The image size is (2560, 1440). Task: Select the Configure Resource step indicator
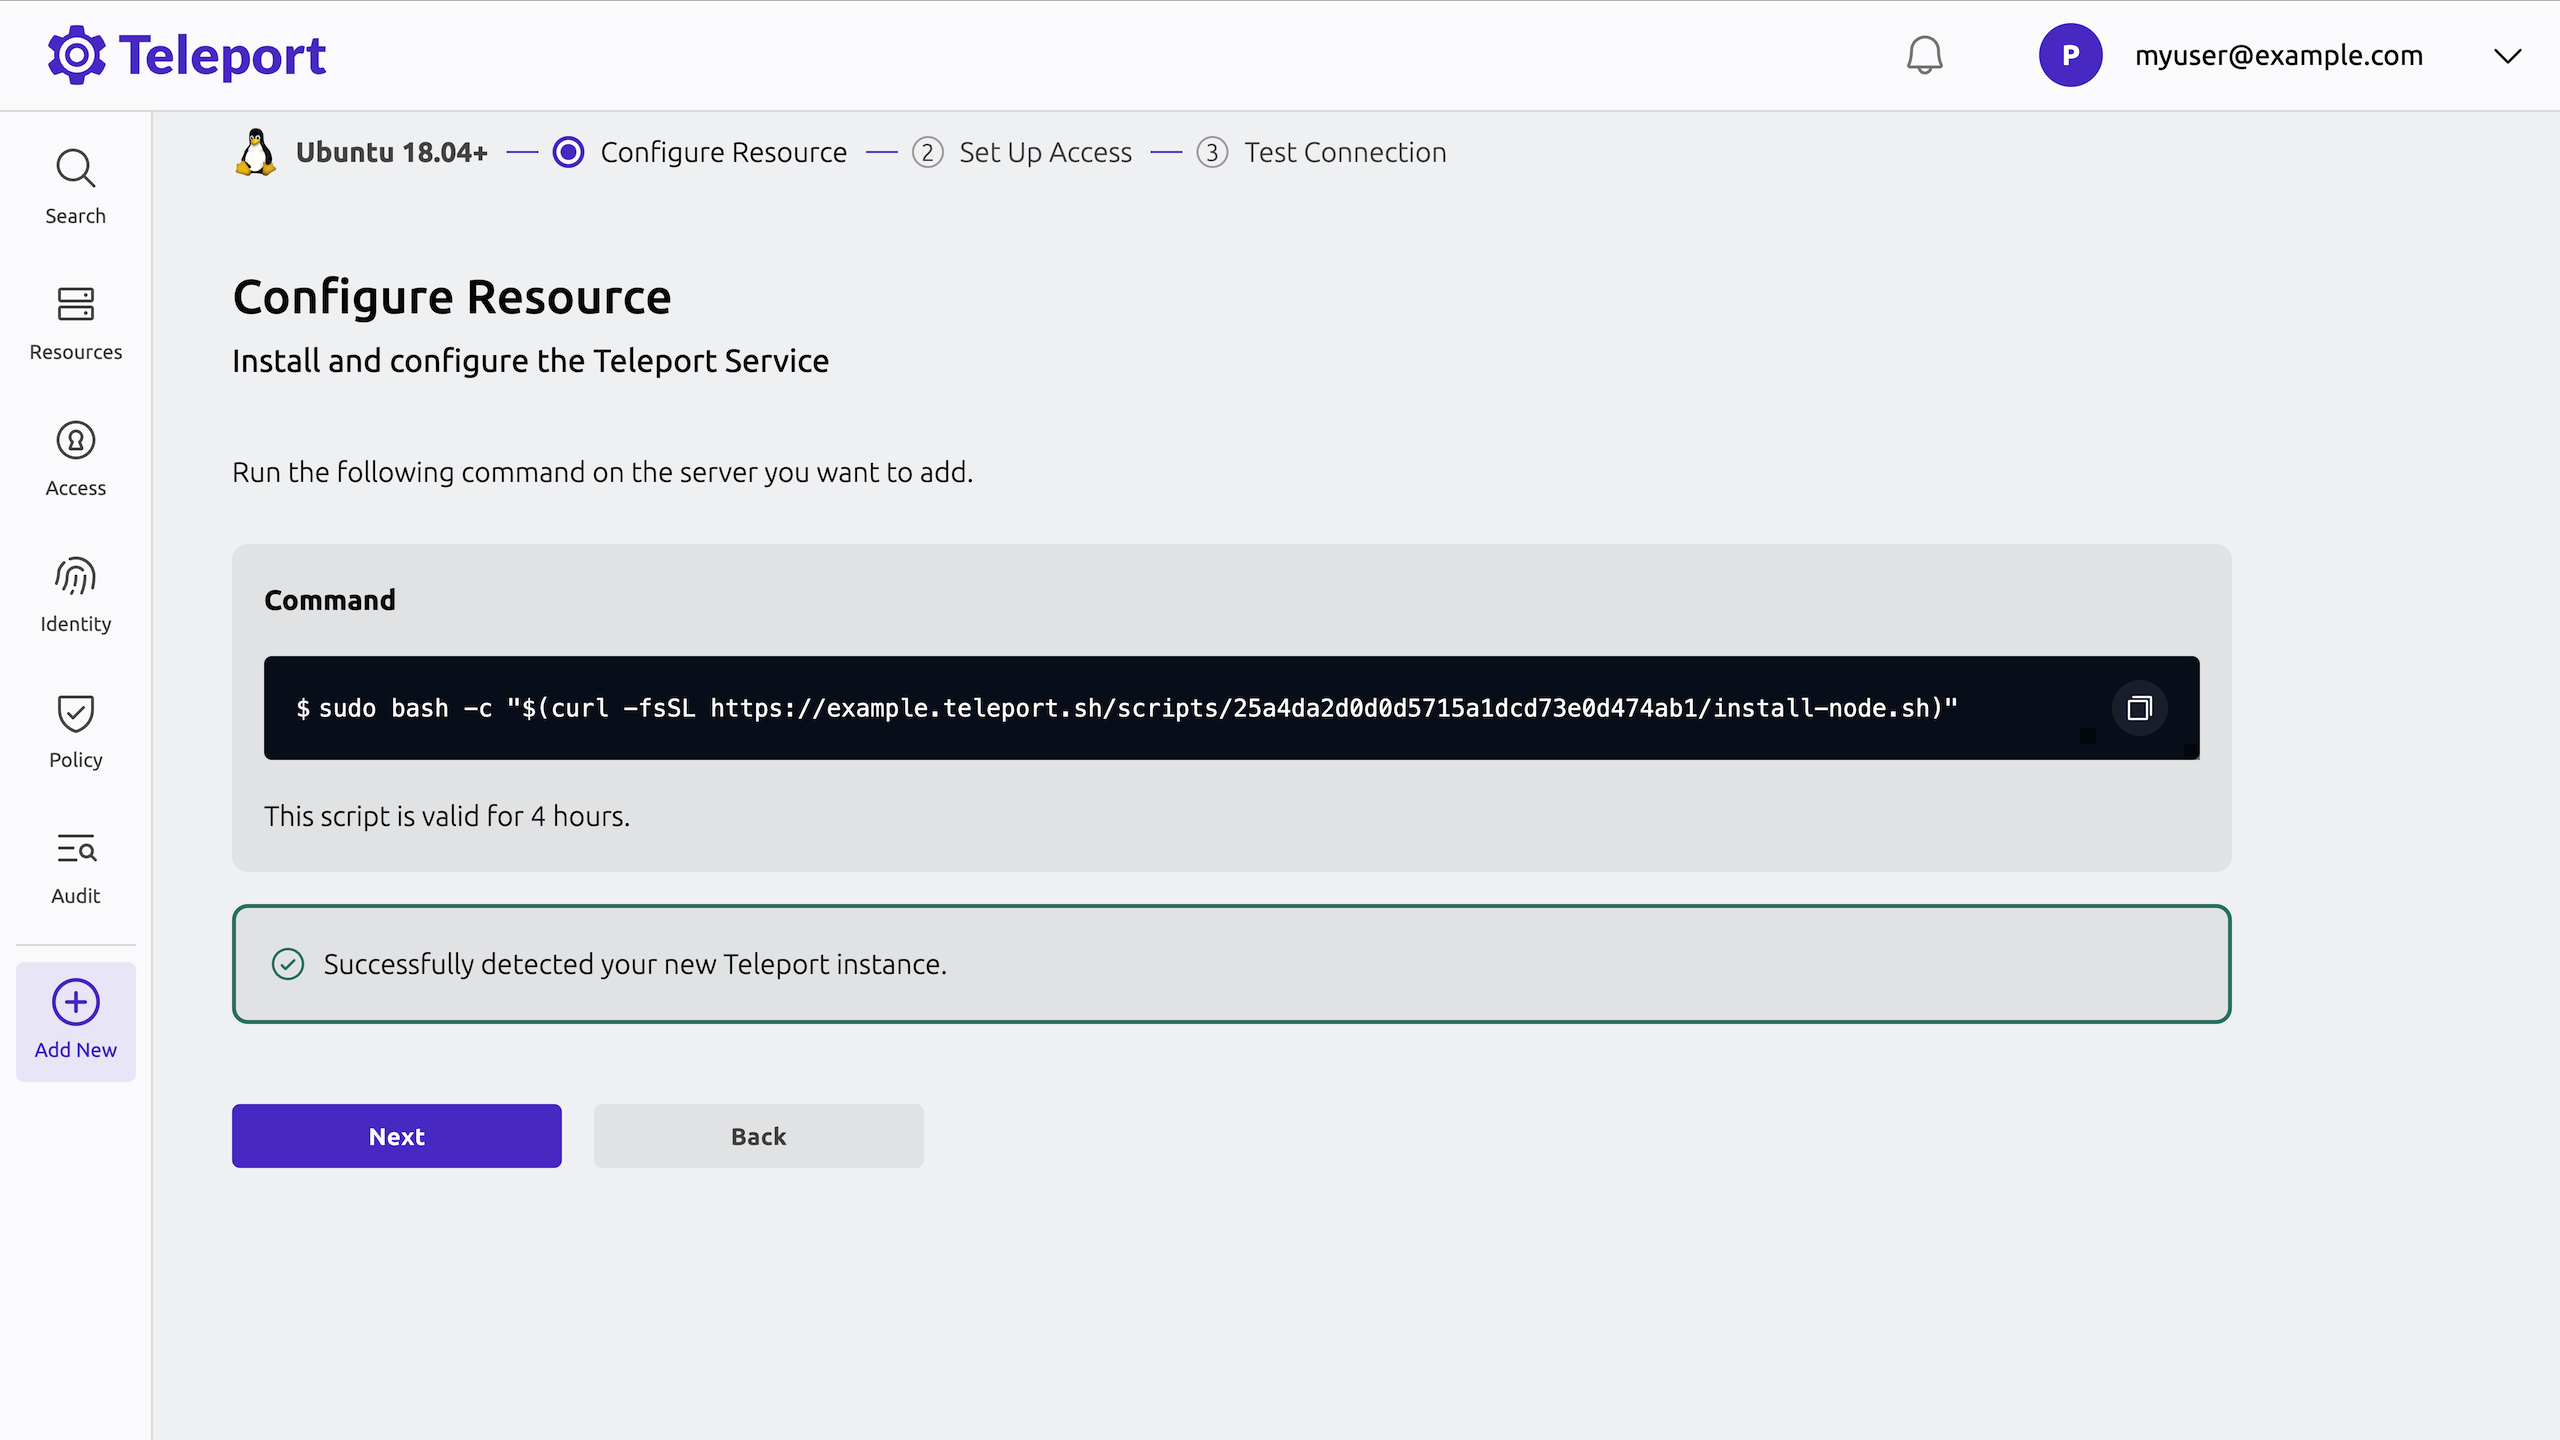point(568,152)
